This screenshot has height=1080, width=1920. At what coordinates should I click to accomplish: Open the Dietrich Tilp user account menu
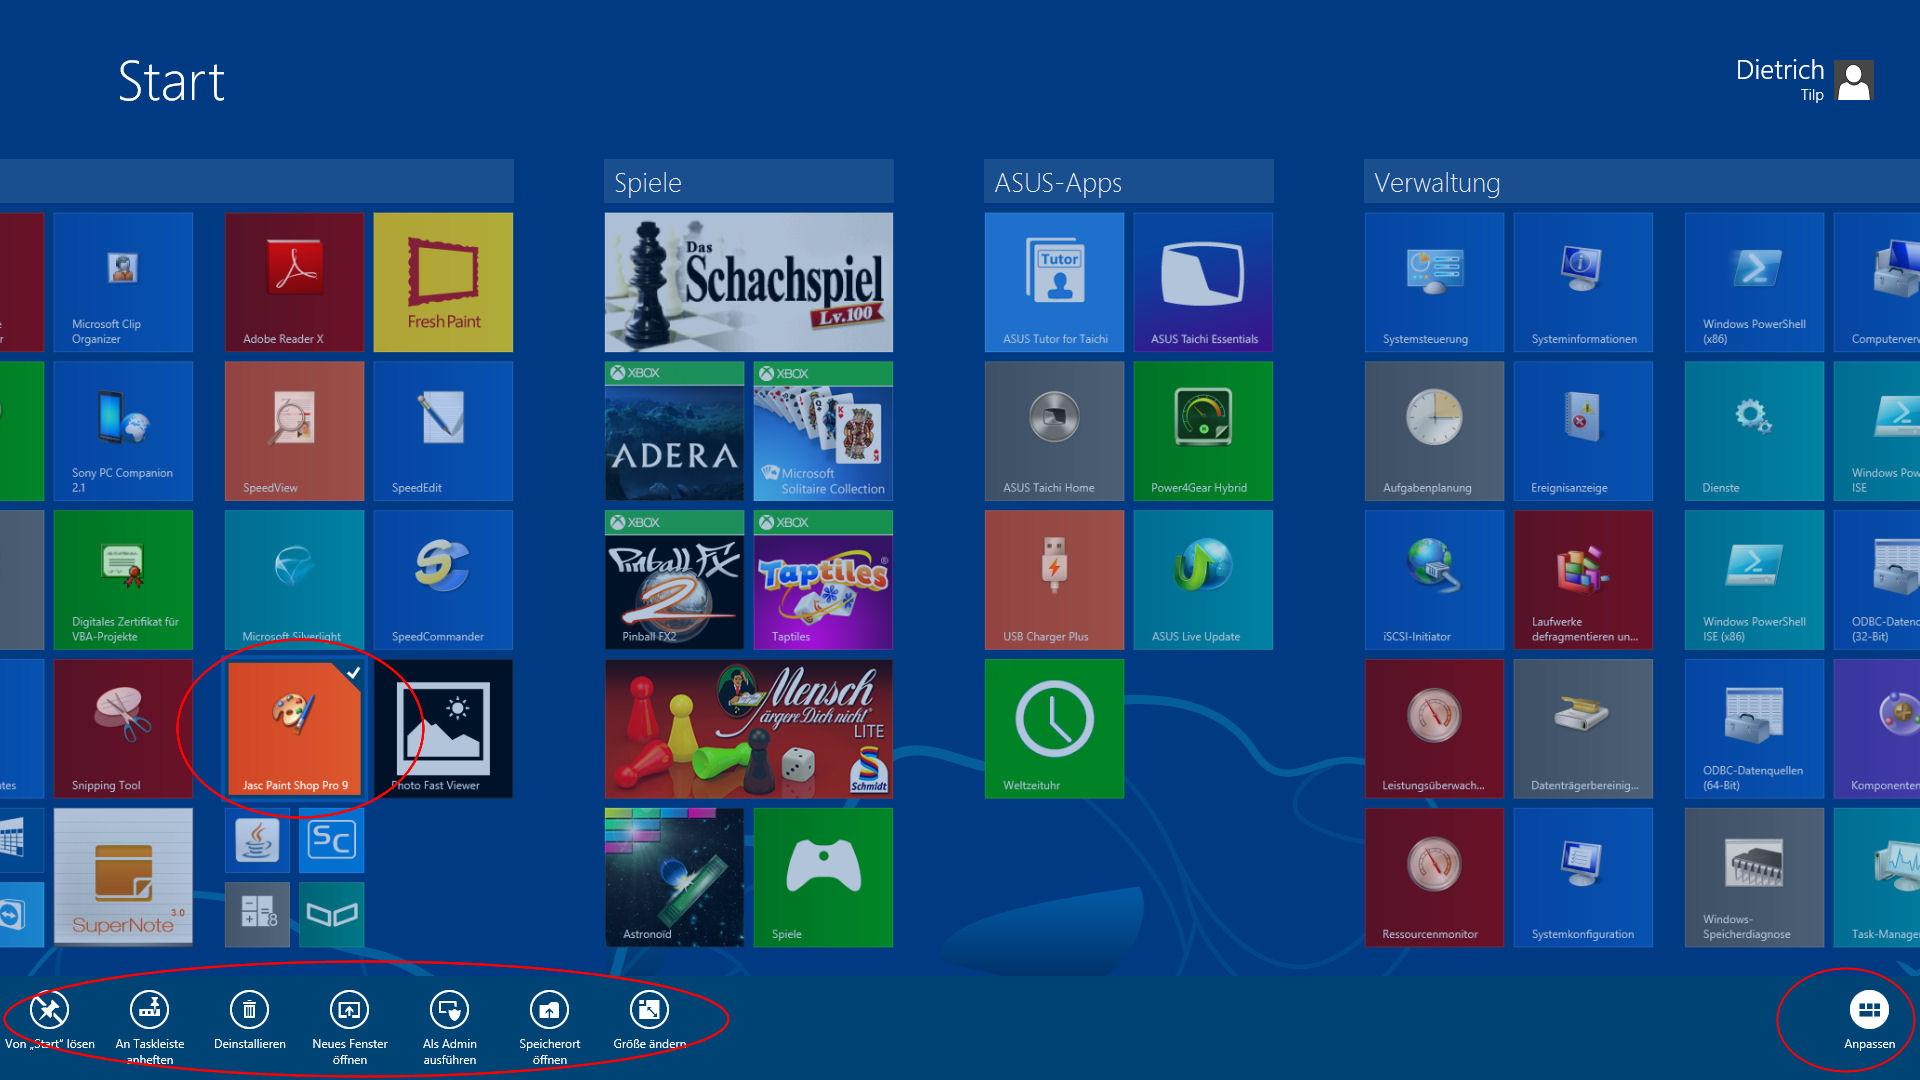click(1854, 81)
